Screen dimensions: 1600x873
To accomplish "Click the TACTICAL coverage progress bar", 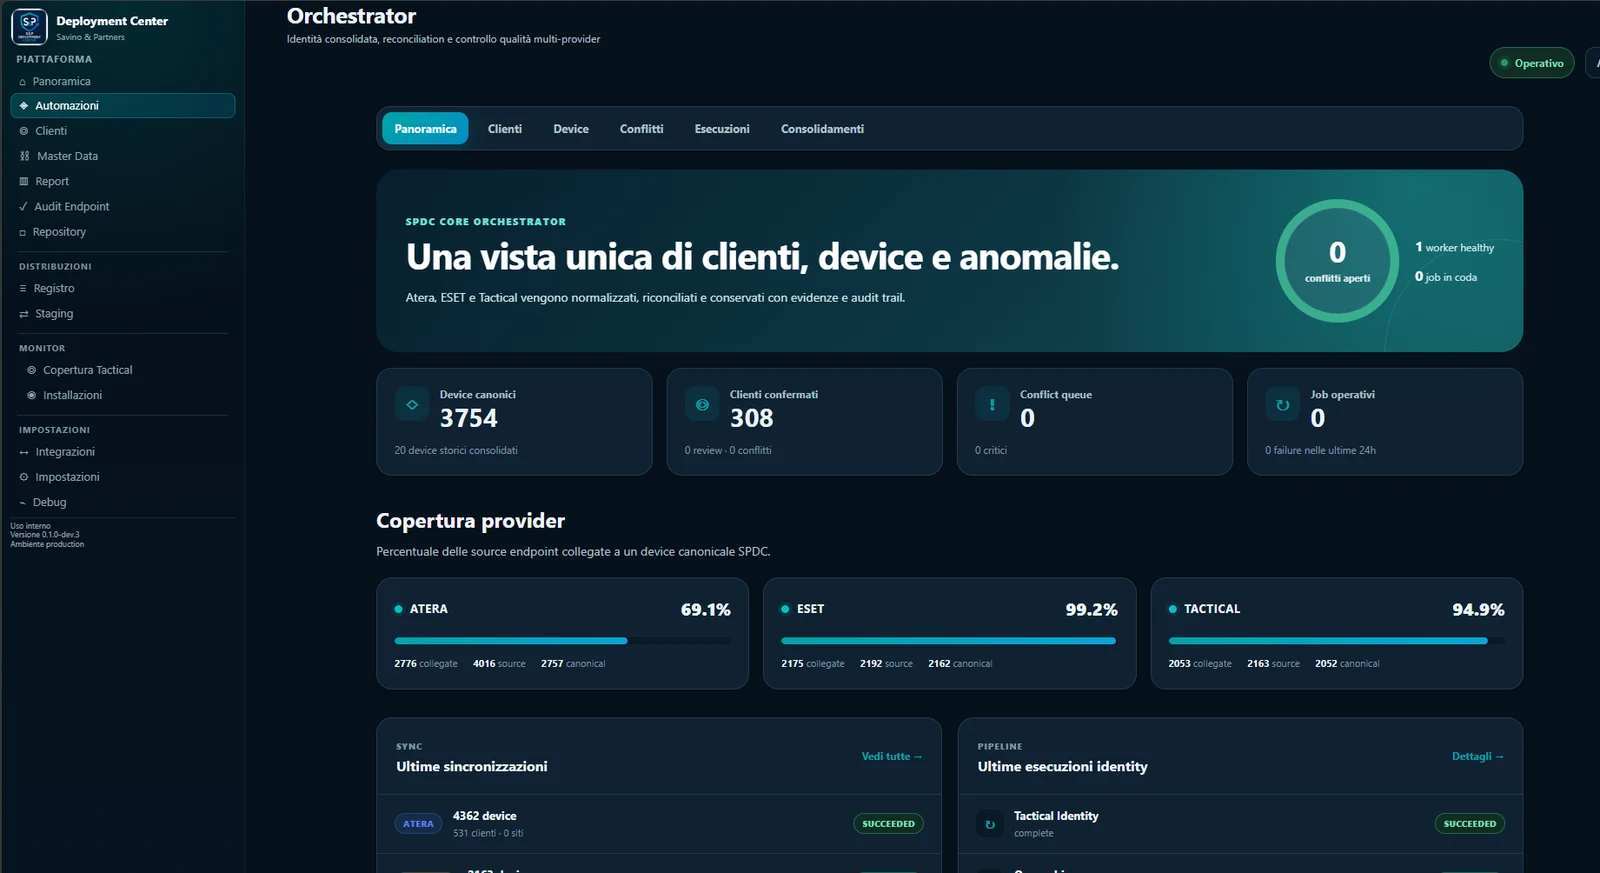I will pyautogui.click(x=1336, y=641).
